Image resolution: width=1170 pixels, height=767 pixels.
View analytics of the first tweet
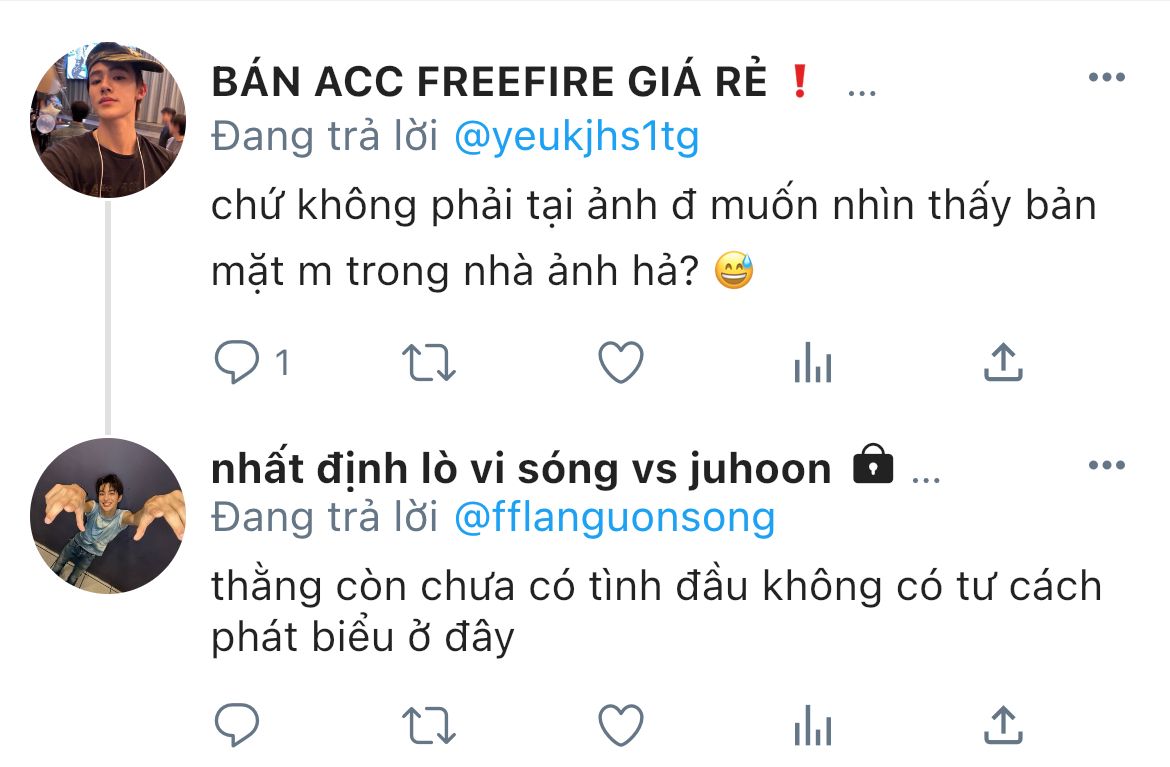[813, 362]
